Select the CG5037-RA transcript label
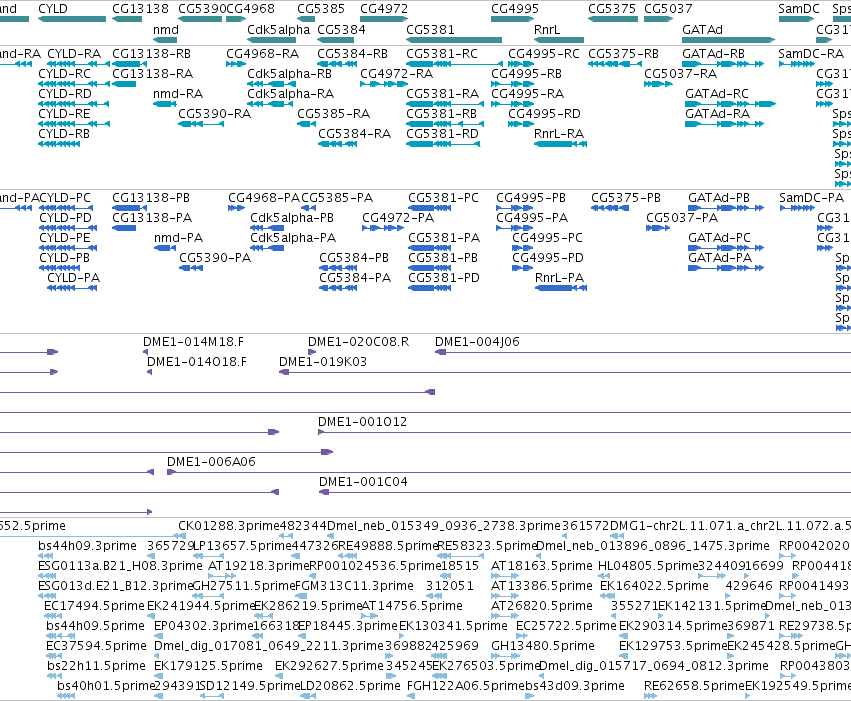The image size is (851, 701). point(681,74)
